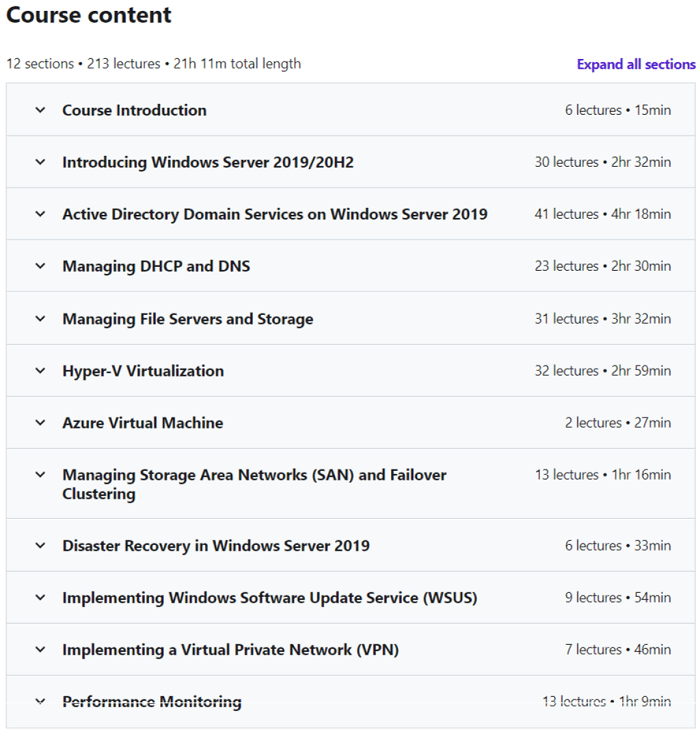The image size is (700, 734).
Task: Toggle chevron for Active Directory Domain Services
Action: (40, 214)
